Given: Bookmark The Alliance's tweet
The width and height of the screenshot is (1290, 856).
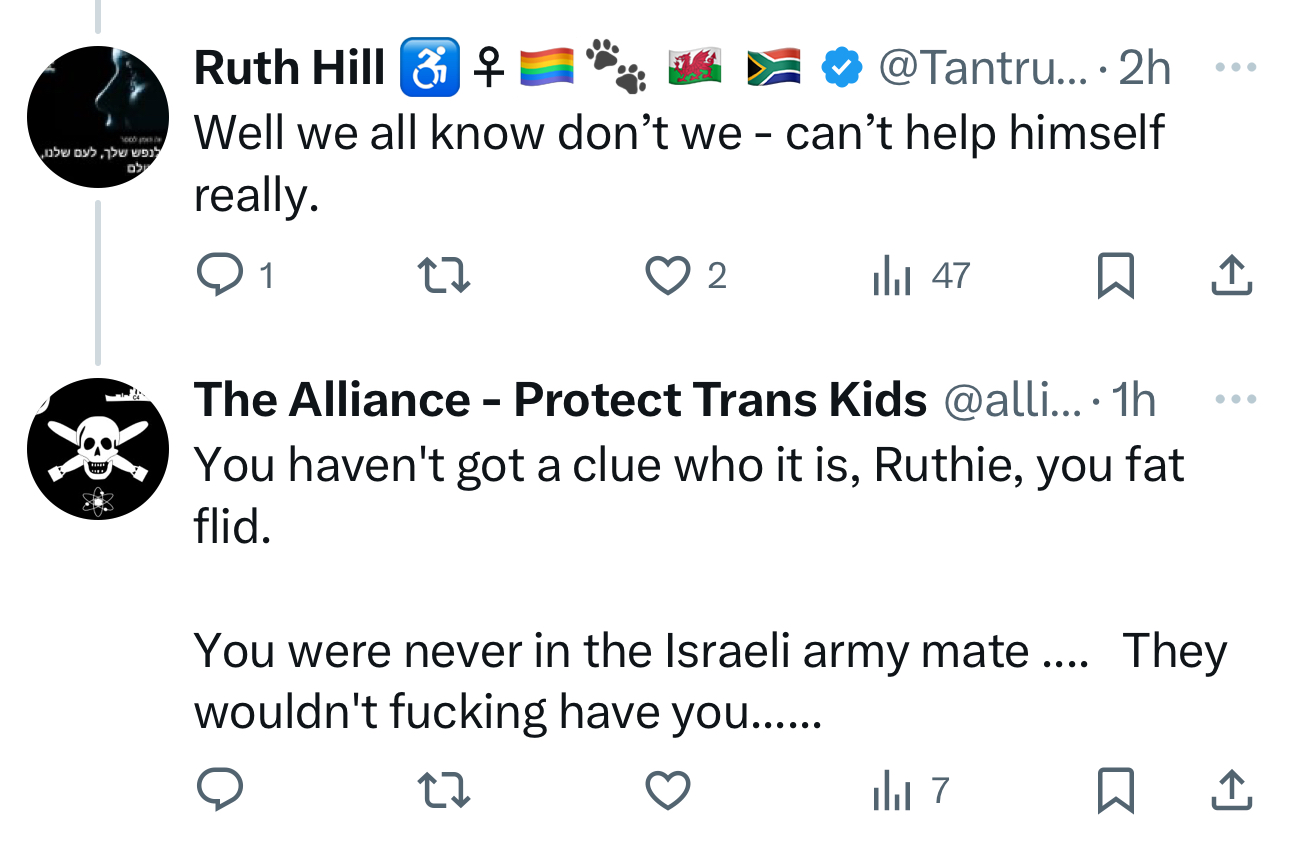Looking at the screenshot, I should 1115,791.
